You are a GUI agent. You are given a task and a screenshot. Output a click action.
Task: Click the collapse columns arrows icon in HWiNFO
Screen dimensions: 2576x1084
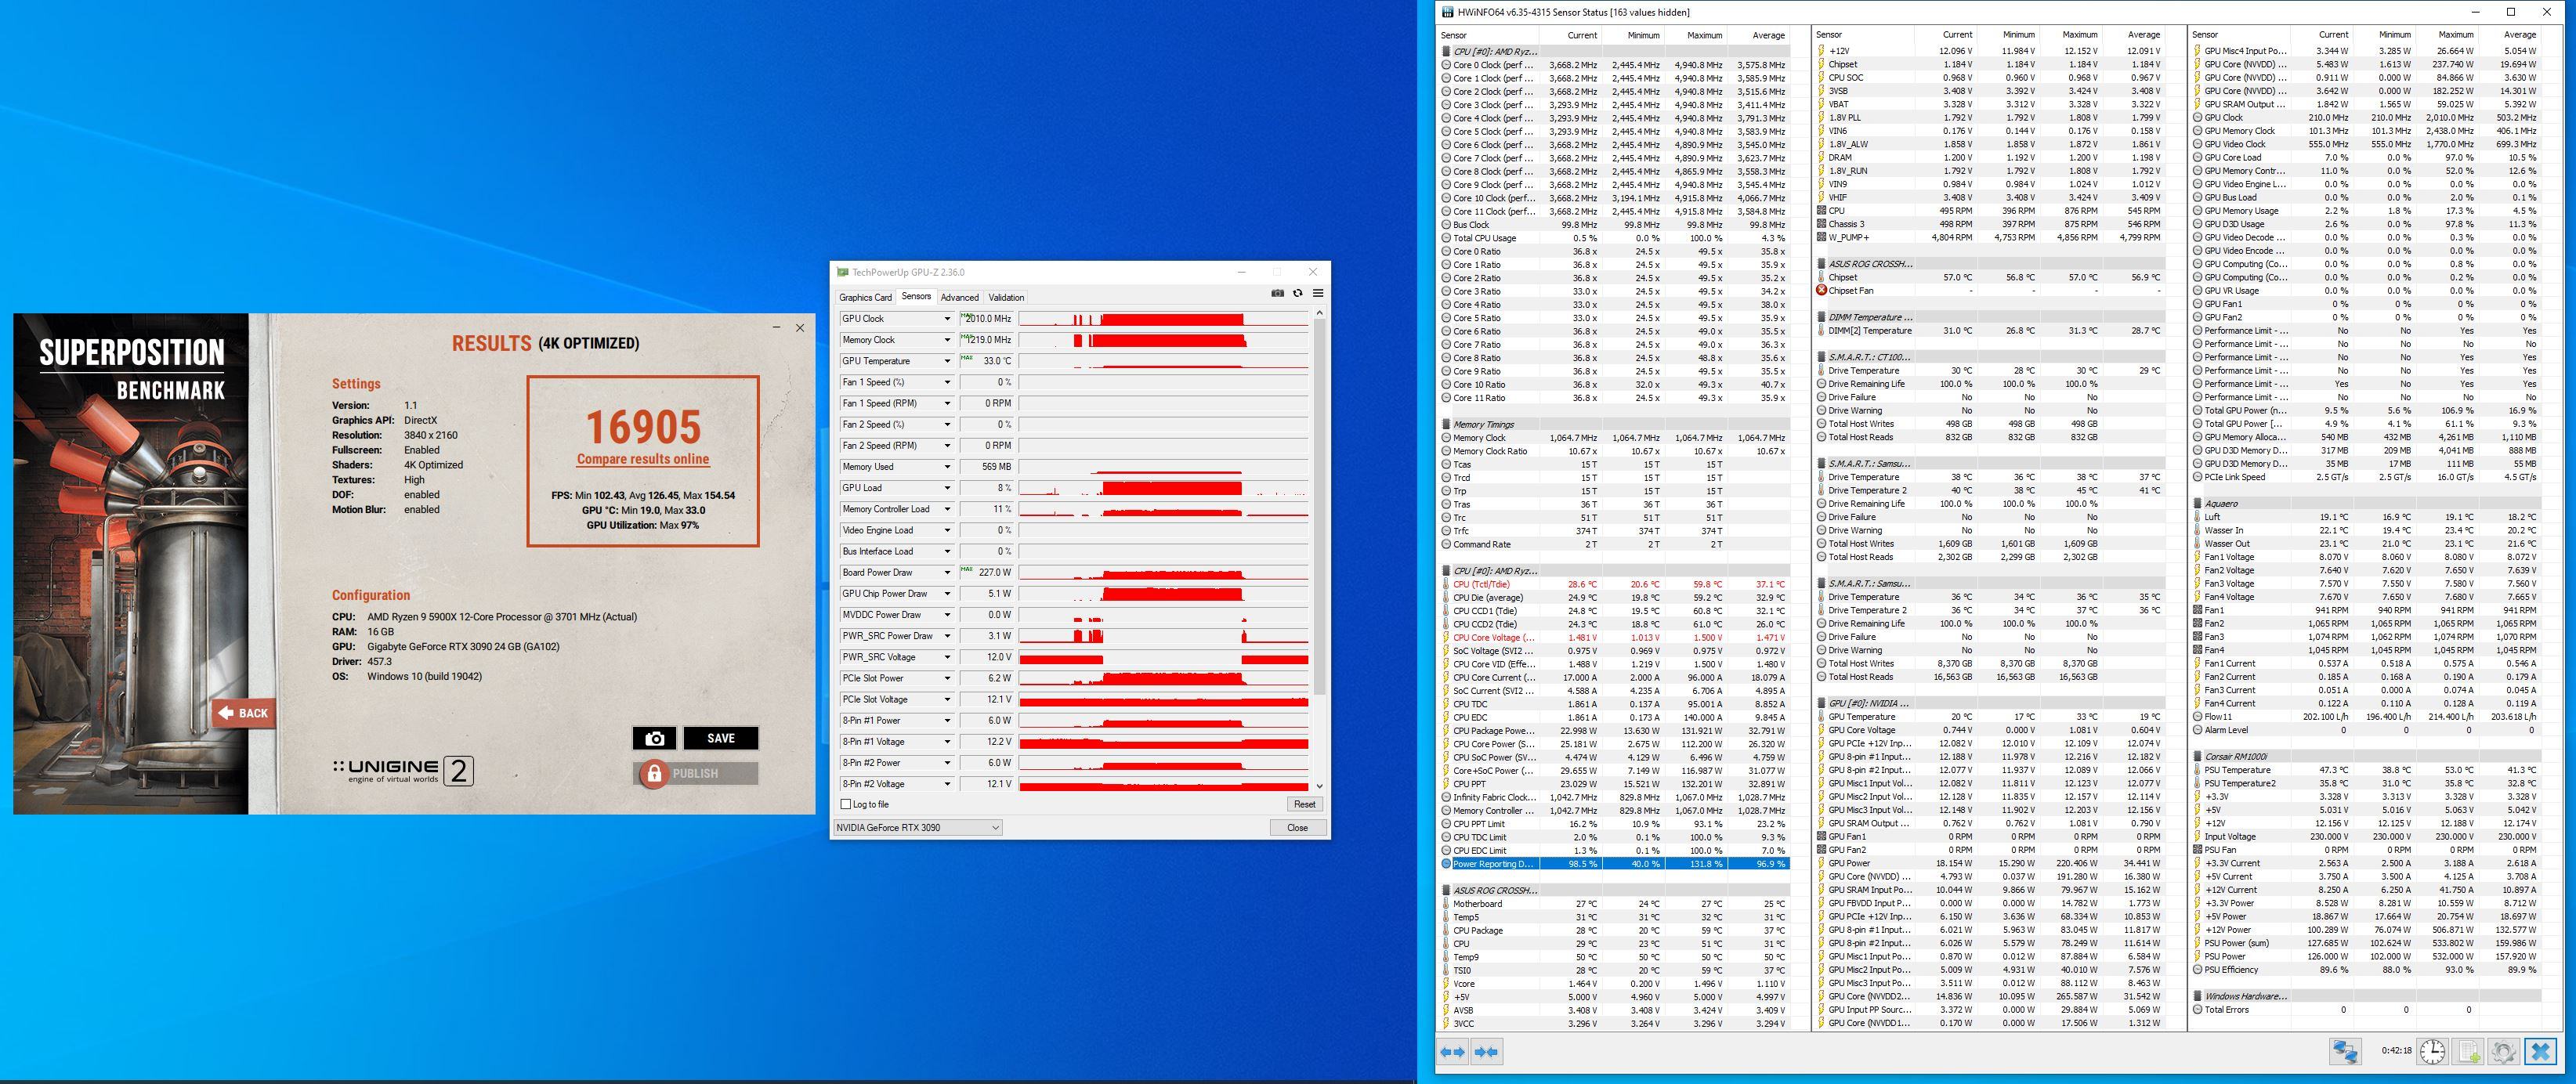click(1486, 1051)
